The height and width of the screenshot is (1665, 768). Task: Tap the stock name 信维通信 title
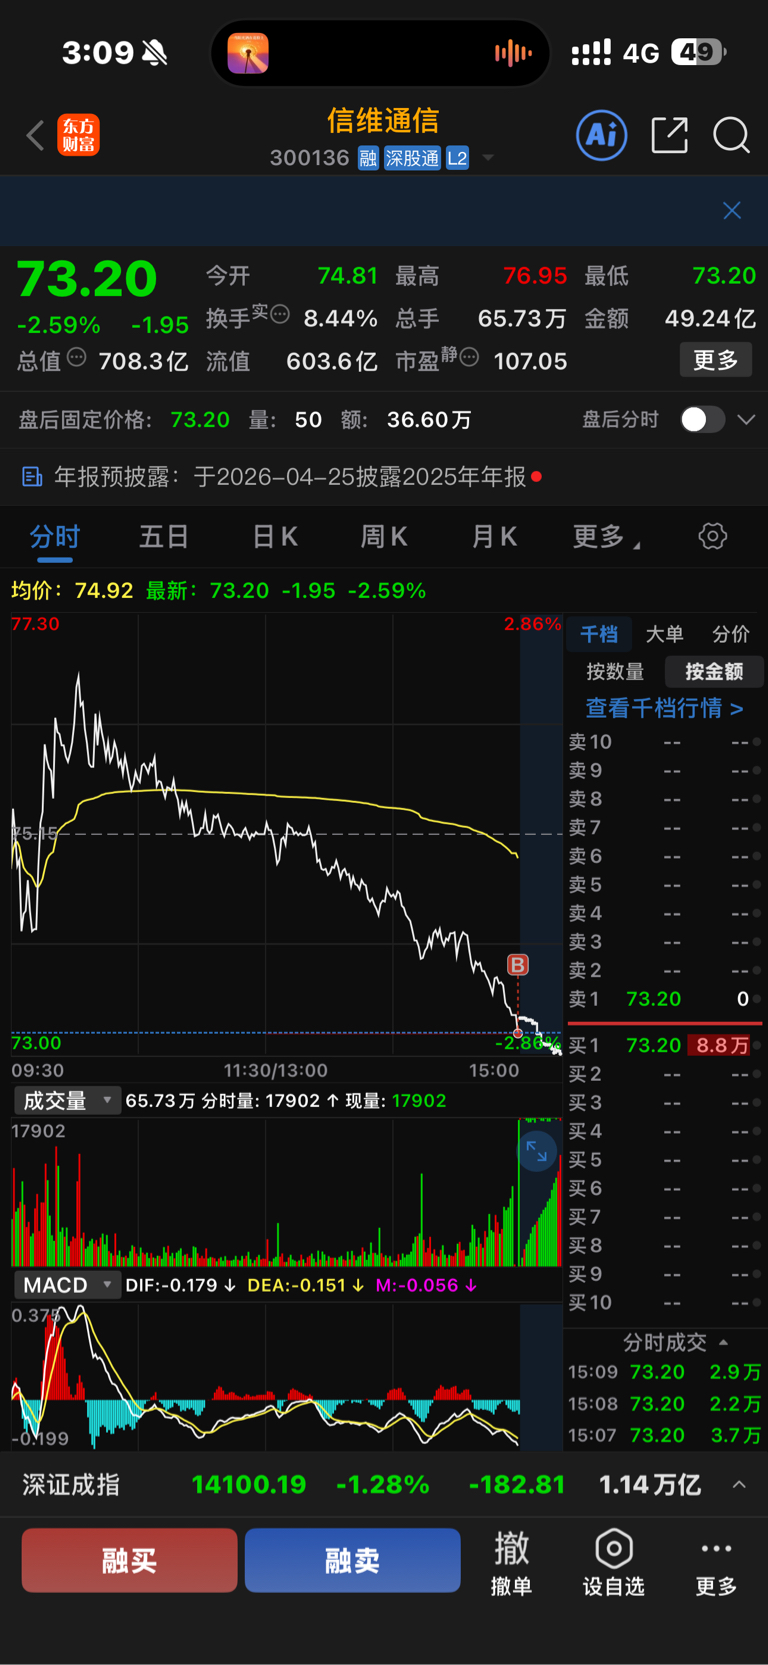click(383, 121)
